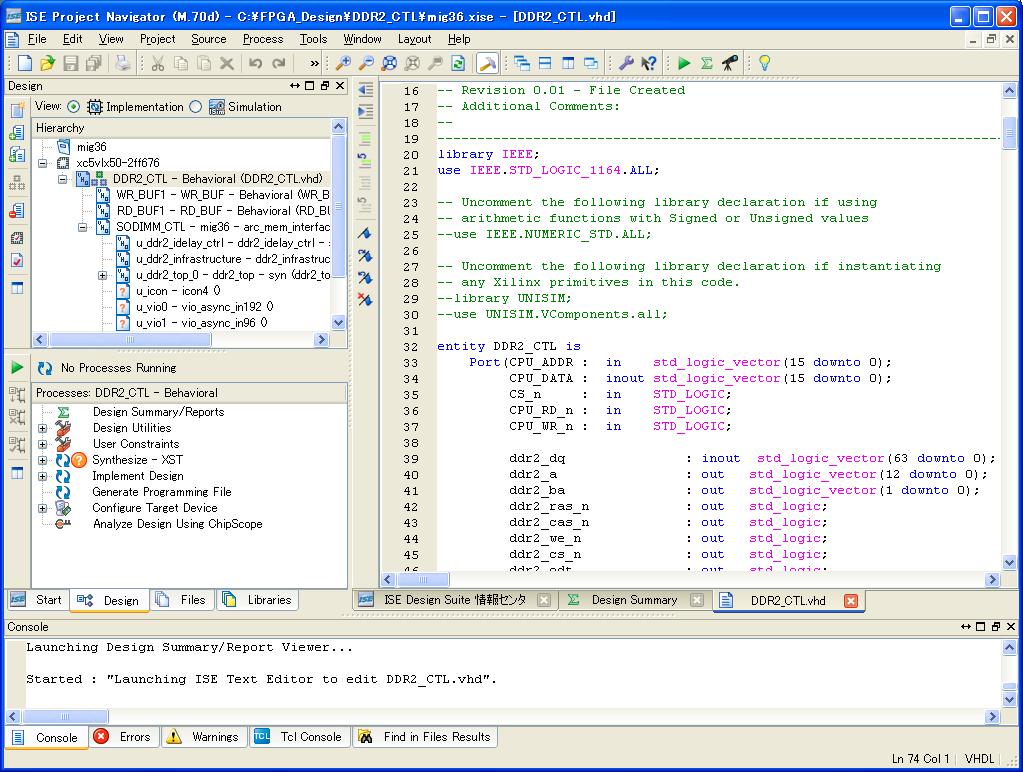The image size is (1023, 772).
Task: Click the clear bookmarks red X icon
Action: click(x=365, y=300)
